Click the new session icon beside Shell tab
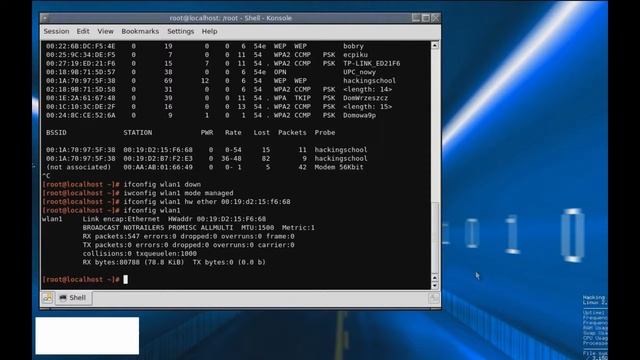This screenshot has width=640, height=360. coord(47,298)
